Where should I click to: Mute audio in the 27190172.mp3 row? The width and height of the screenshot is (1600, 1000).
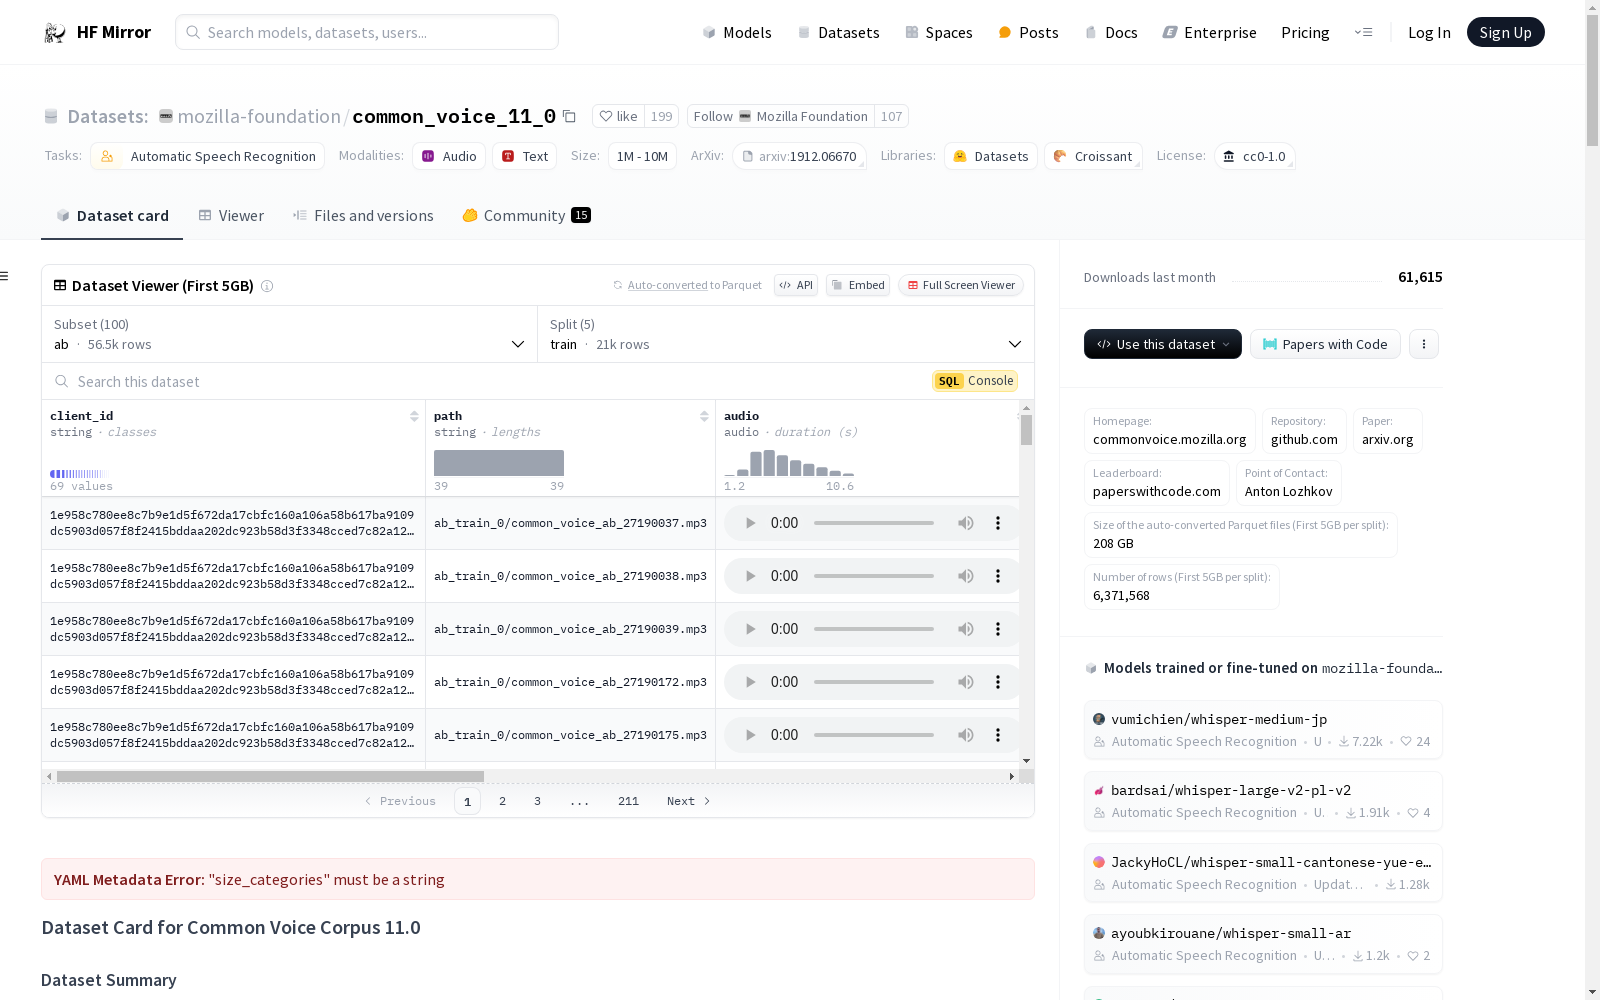click(966, 682)
